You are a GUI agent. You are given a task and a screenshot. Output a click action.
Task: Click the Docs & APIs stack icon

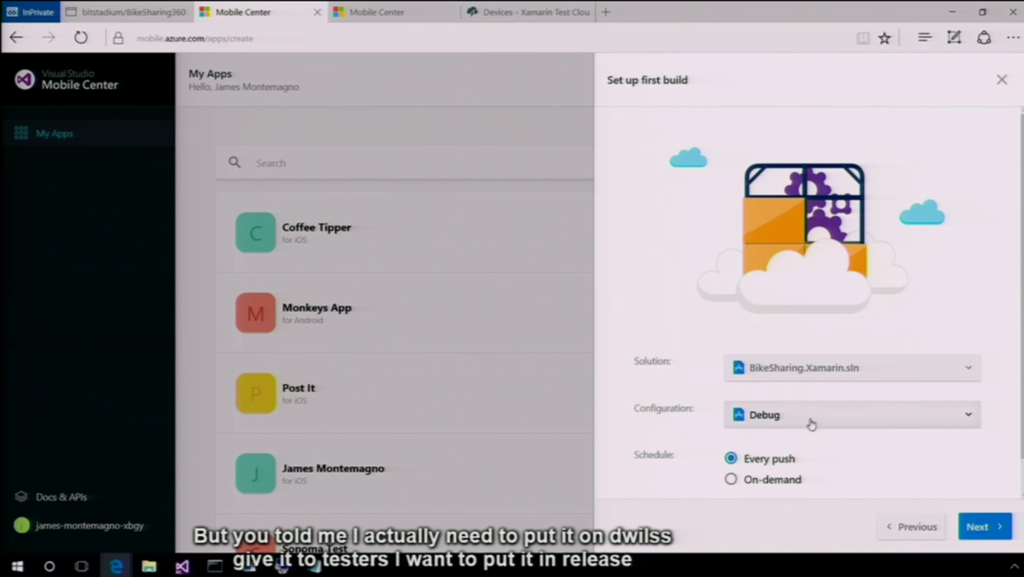21,497
